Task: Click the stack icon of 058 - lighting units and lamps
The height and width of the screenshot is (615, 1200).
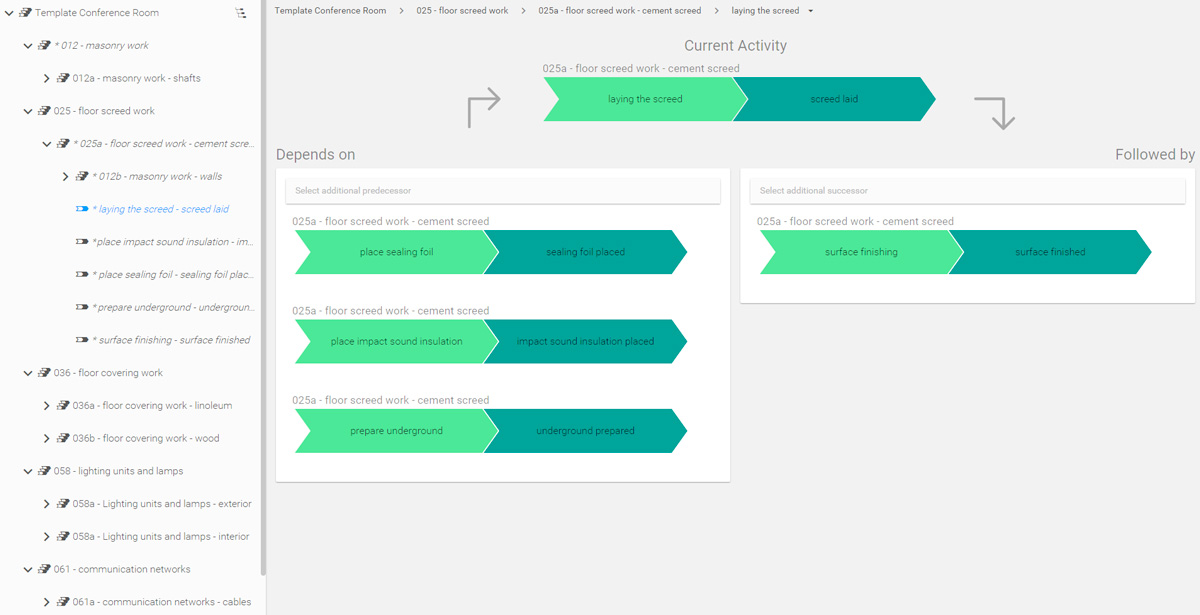Action: pyautogui.click(x=44, y=471)
